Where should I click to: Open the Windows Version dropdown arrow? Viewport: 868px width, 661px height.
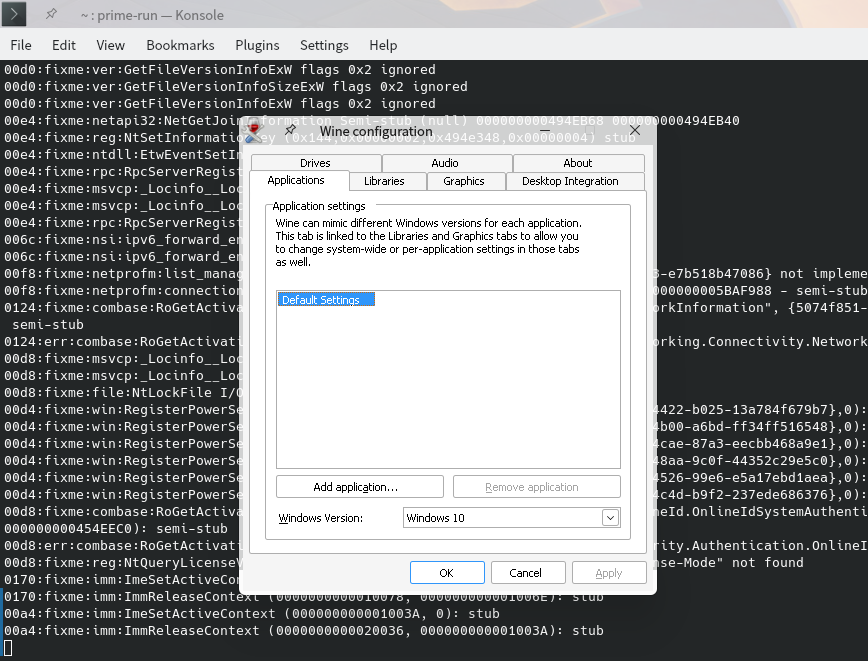coord(610,518)
